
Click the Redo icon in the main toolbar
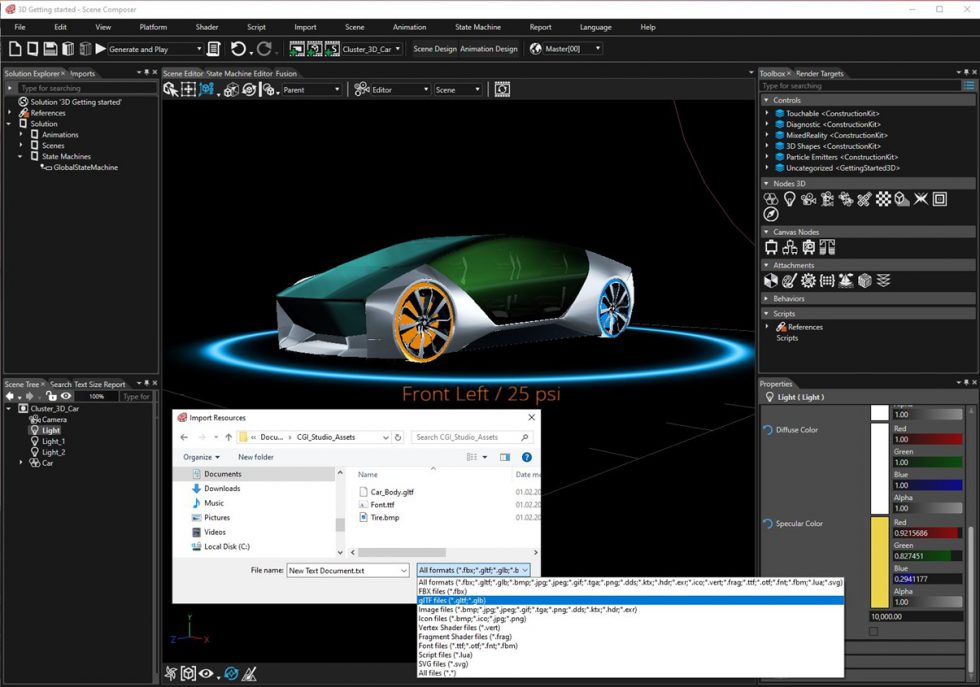(265, 48)
